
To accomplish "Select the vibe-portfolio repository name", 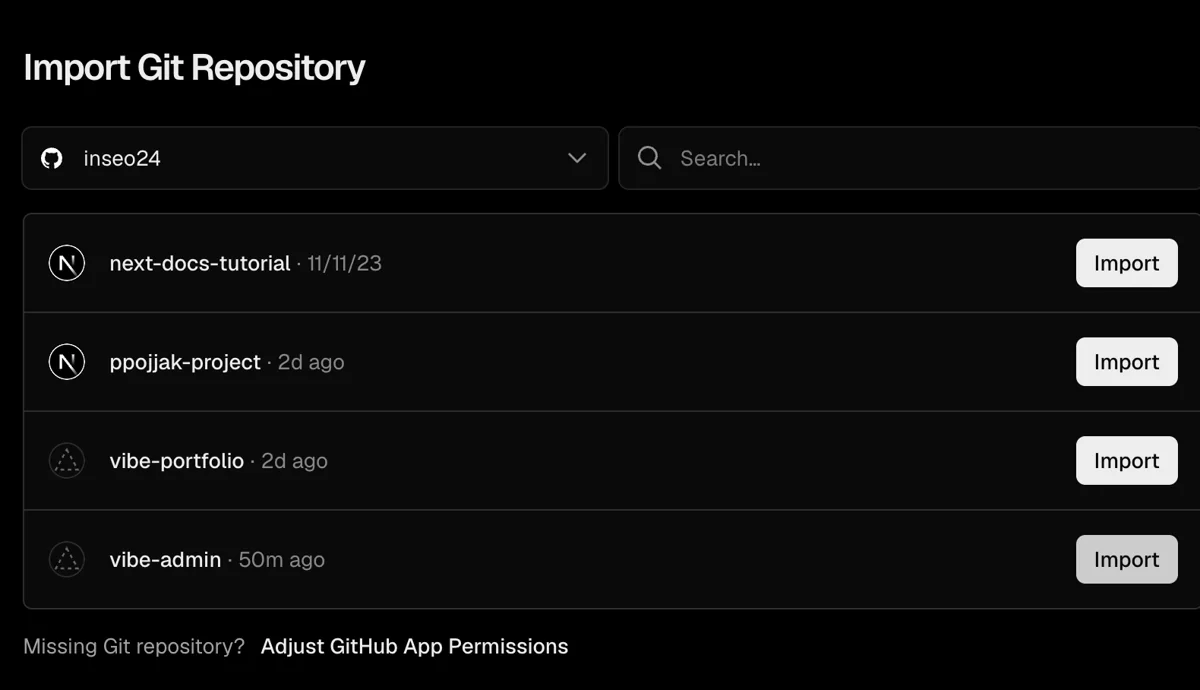I will (177, 461).
